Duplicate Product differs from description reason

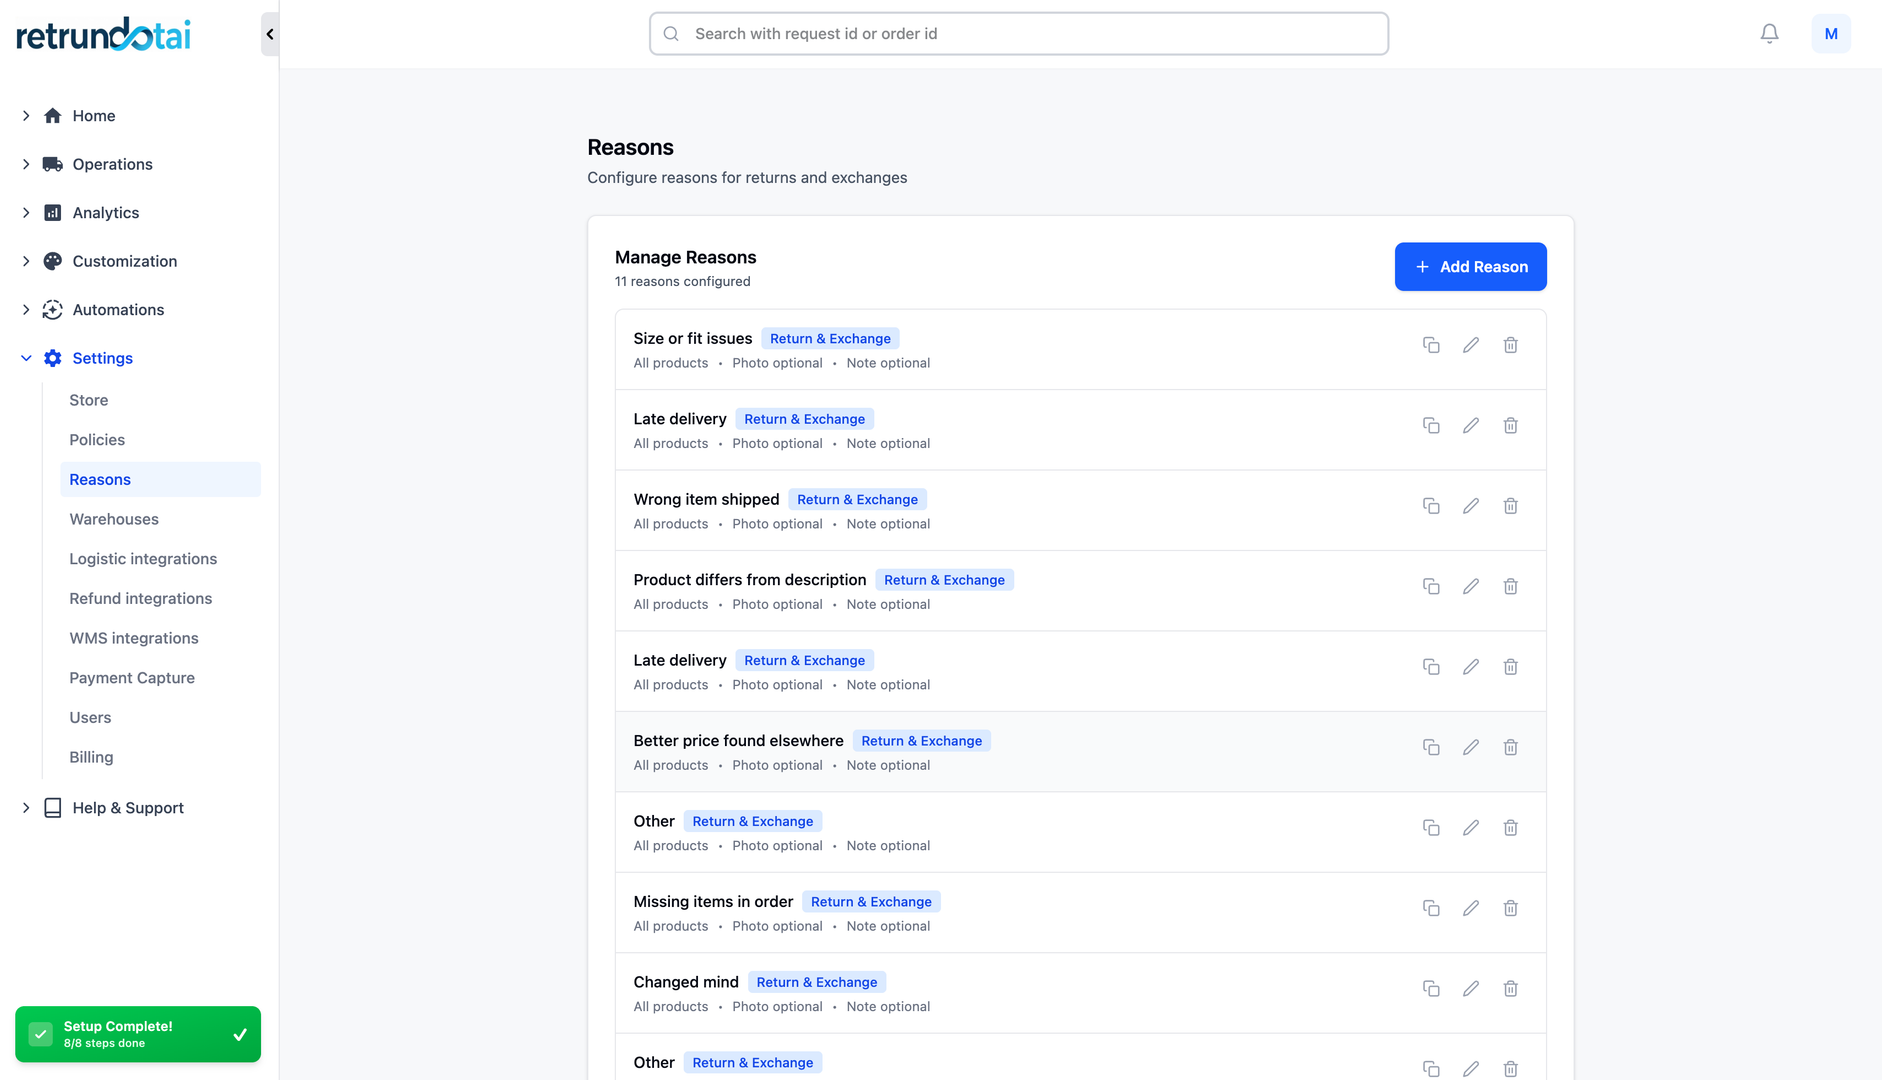pos(1431,586)
